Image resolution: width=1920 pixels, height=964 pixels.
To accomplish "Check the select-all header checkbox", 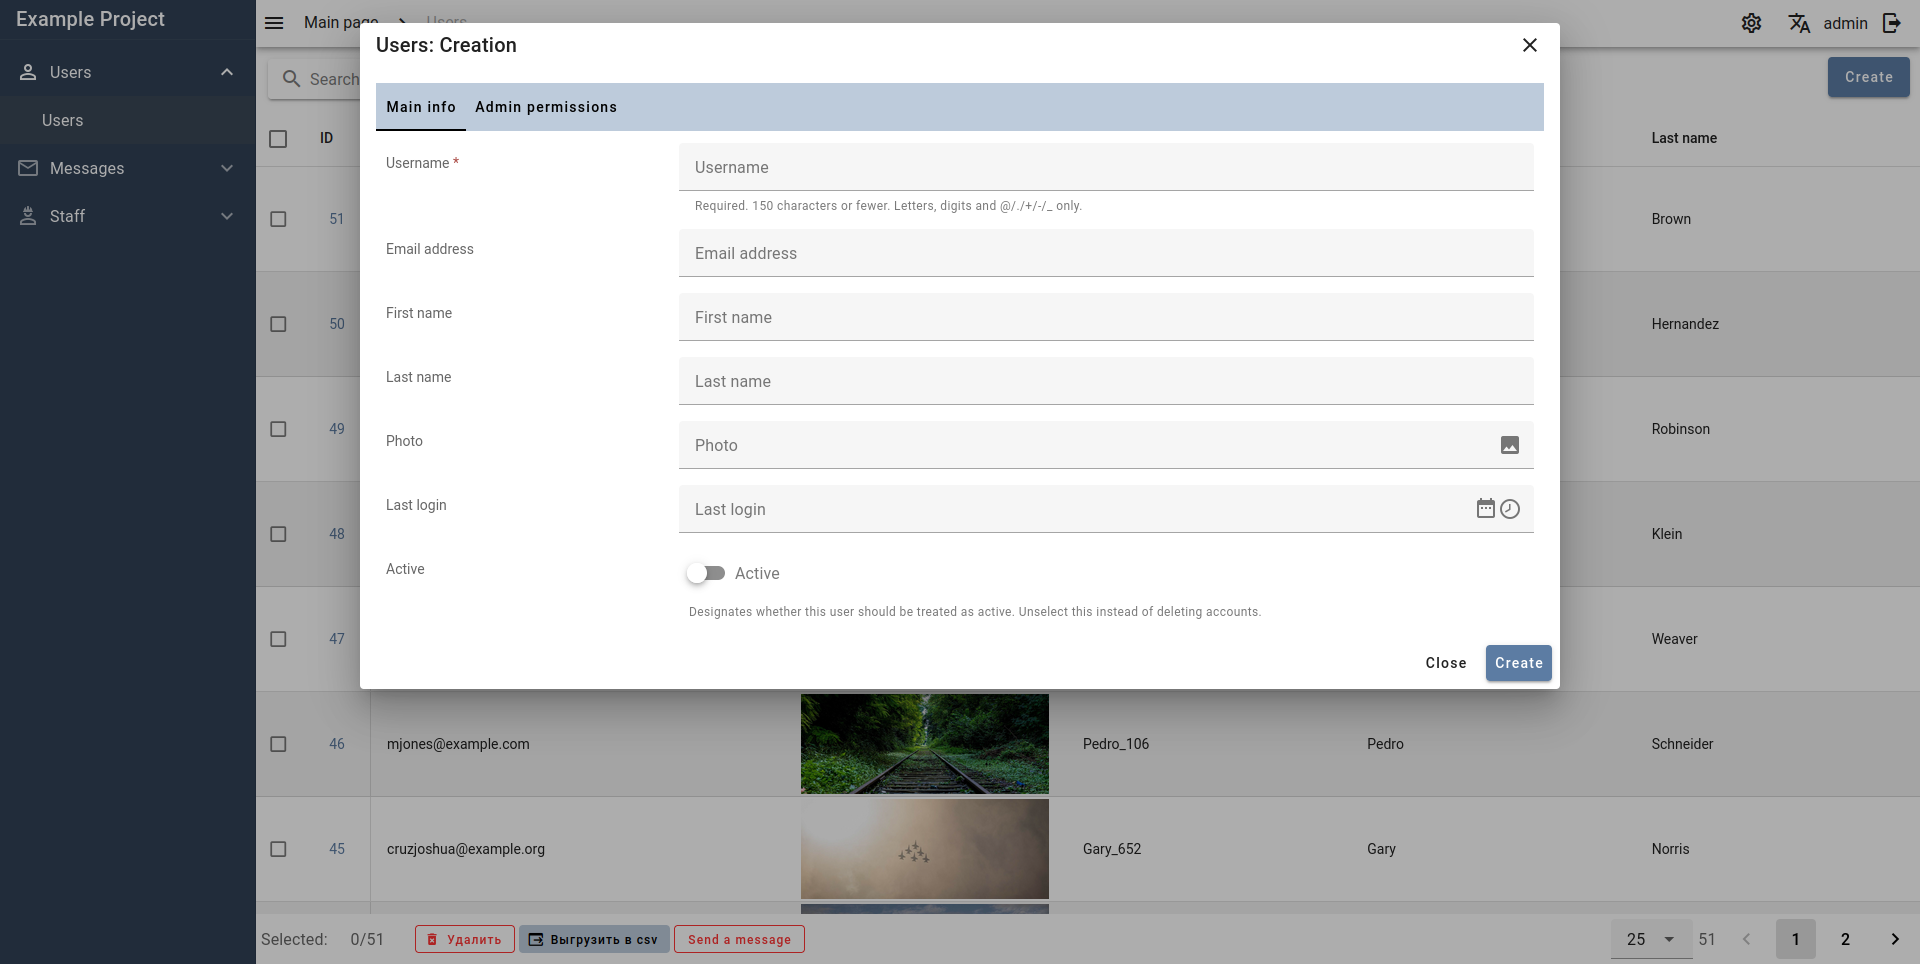I will 278,138.
